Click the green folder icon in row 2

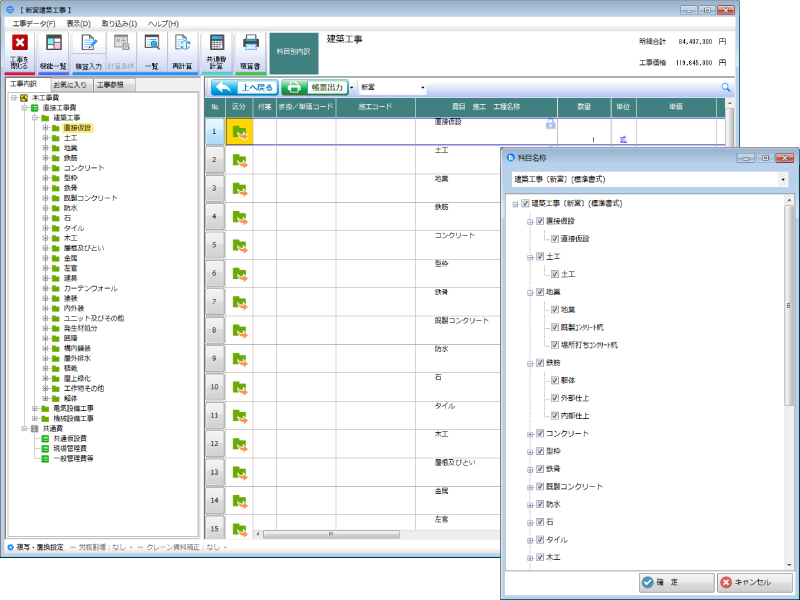(x=240, y=160)
